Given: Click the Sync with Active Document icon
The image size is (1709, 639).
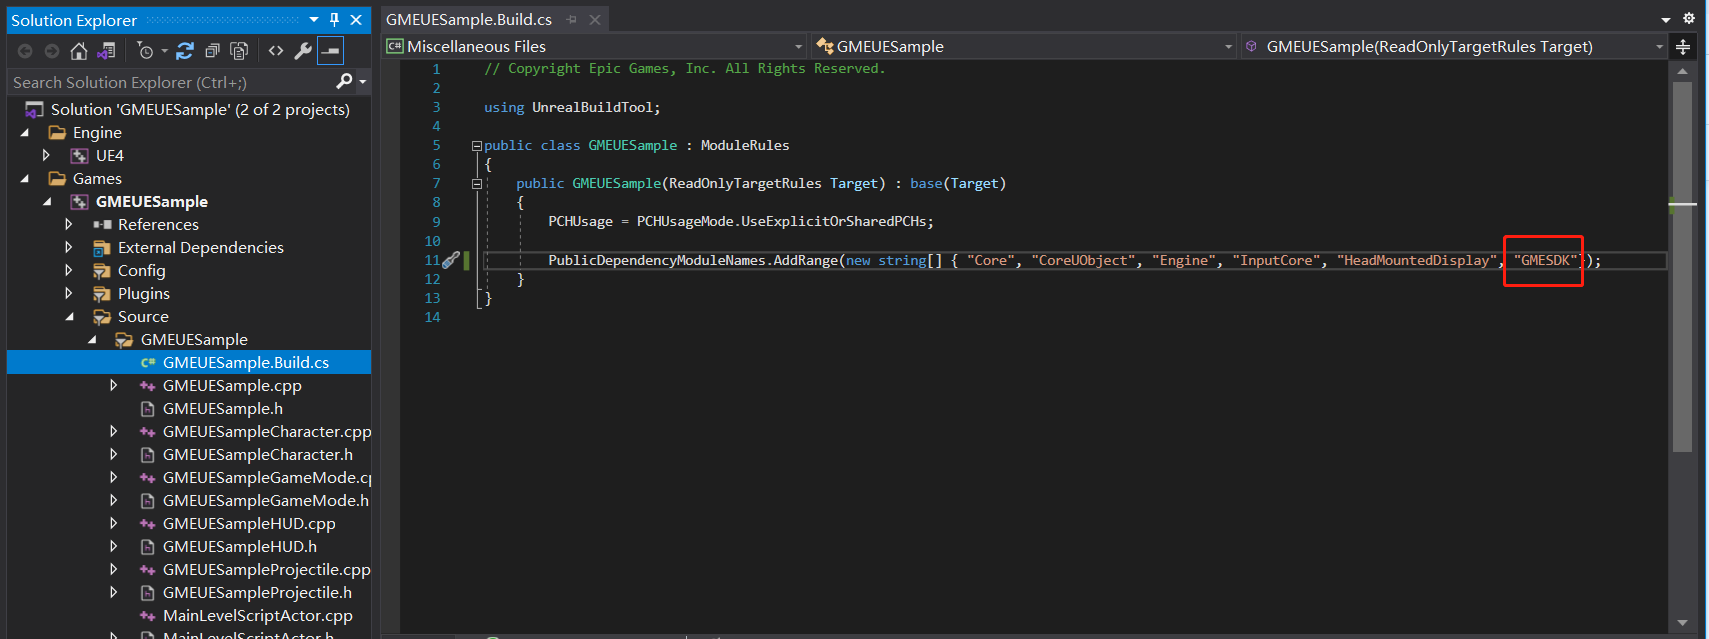Looking at the screenshot, I should click(x=185, y=51).
